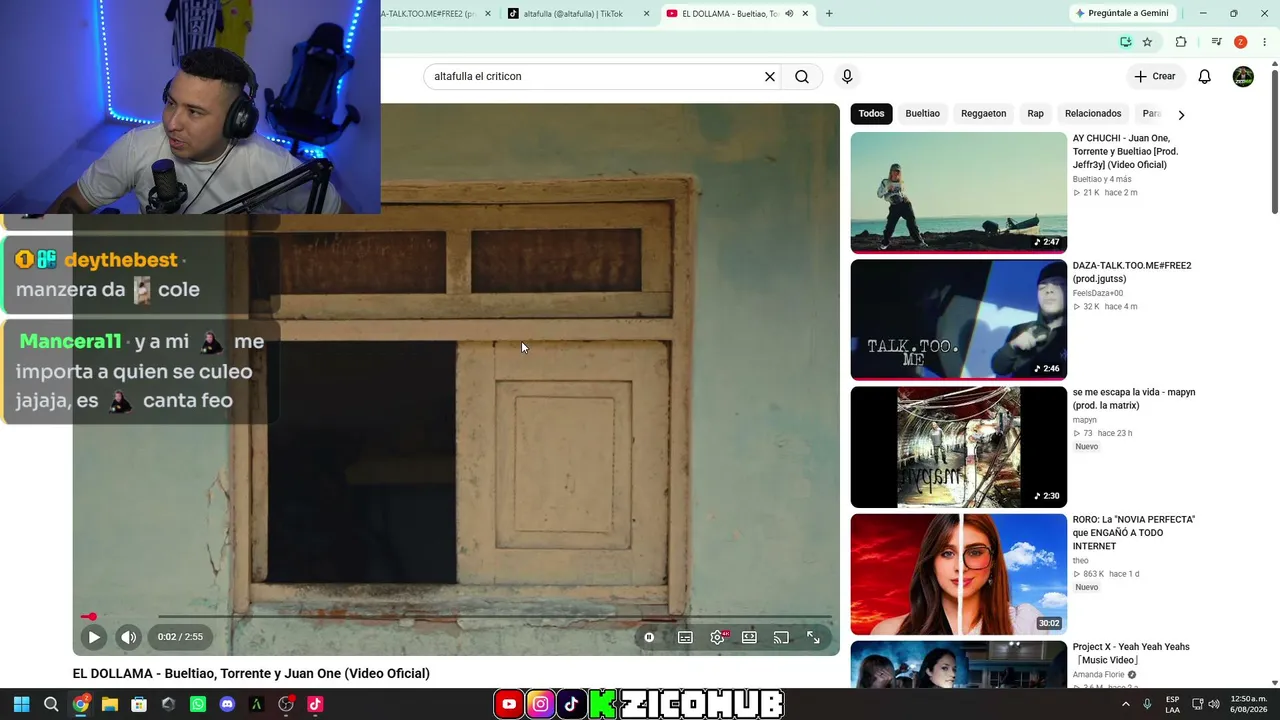
Task: Switch the player to theater mode
Action: [x=749, y=637]
